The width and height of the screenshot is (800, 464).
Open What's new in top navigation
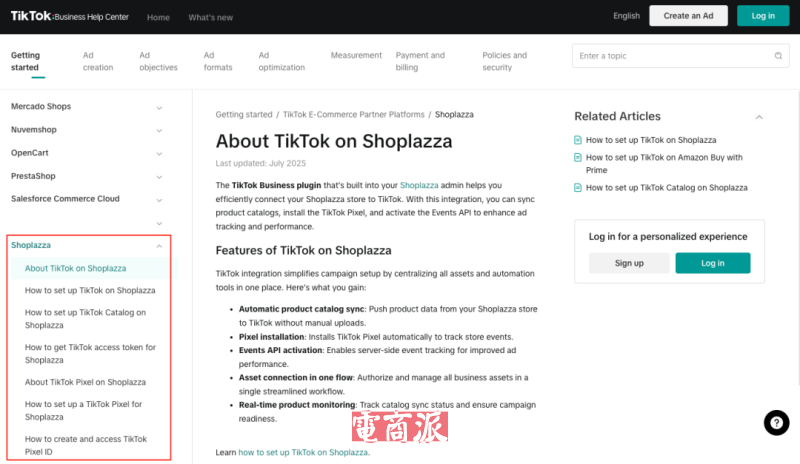point(210,17)
